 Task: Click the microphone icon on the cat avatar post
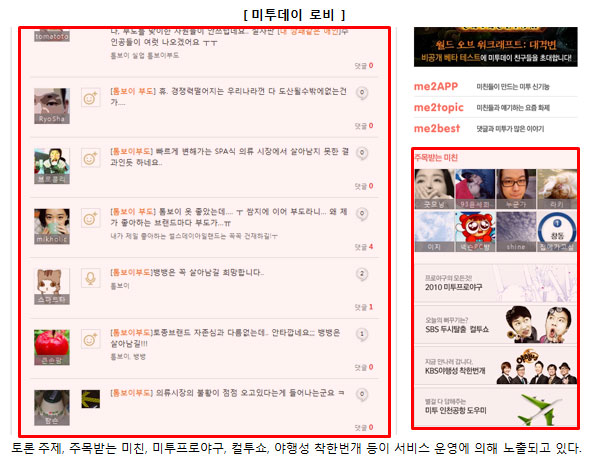point(90,279)
